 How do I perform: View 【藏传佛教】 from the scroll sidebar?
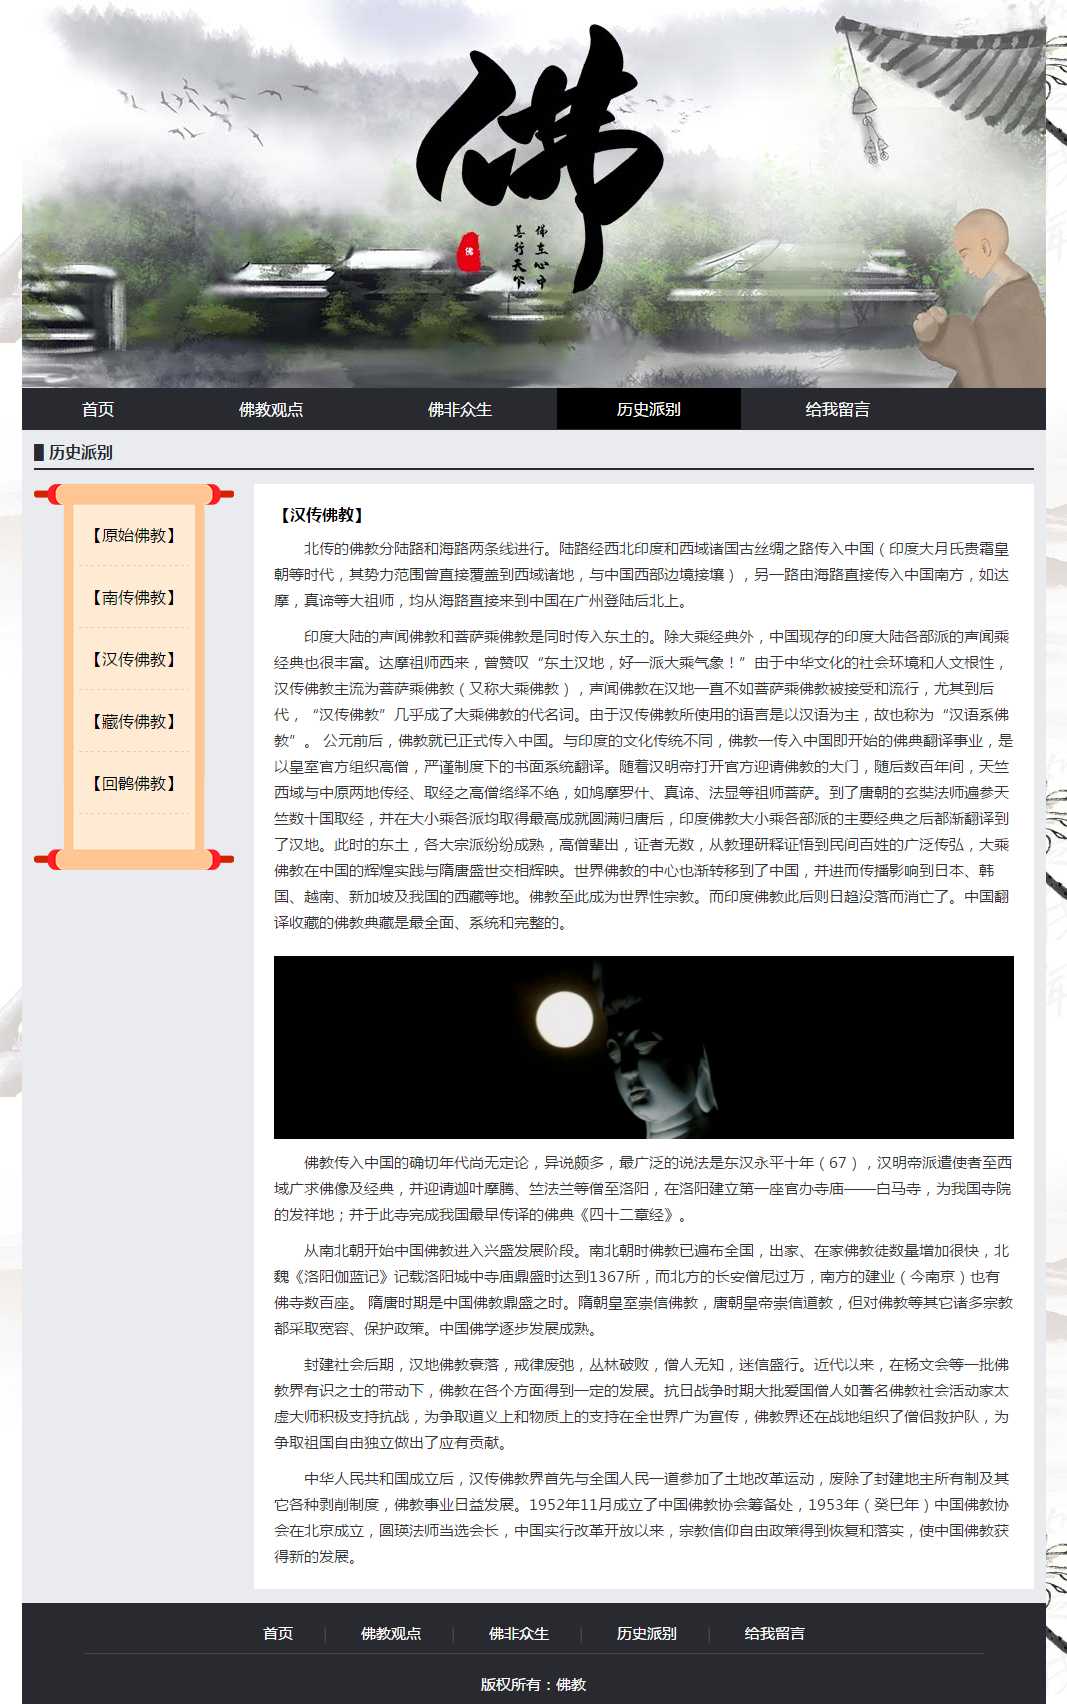click(x=134, y=722)
